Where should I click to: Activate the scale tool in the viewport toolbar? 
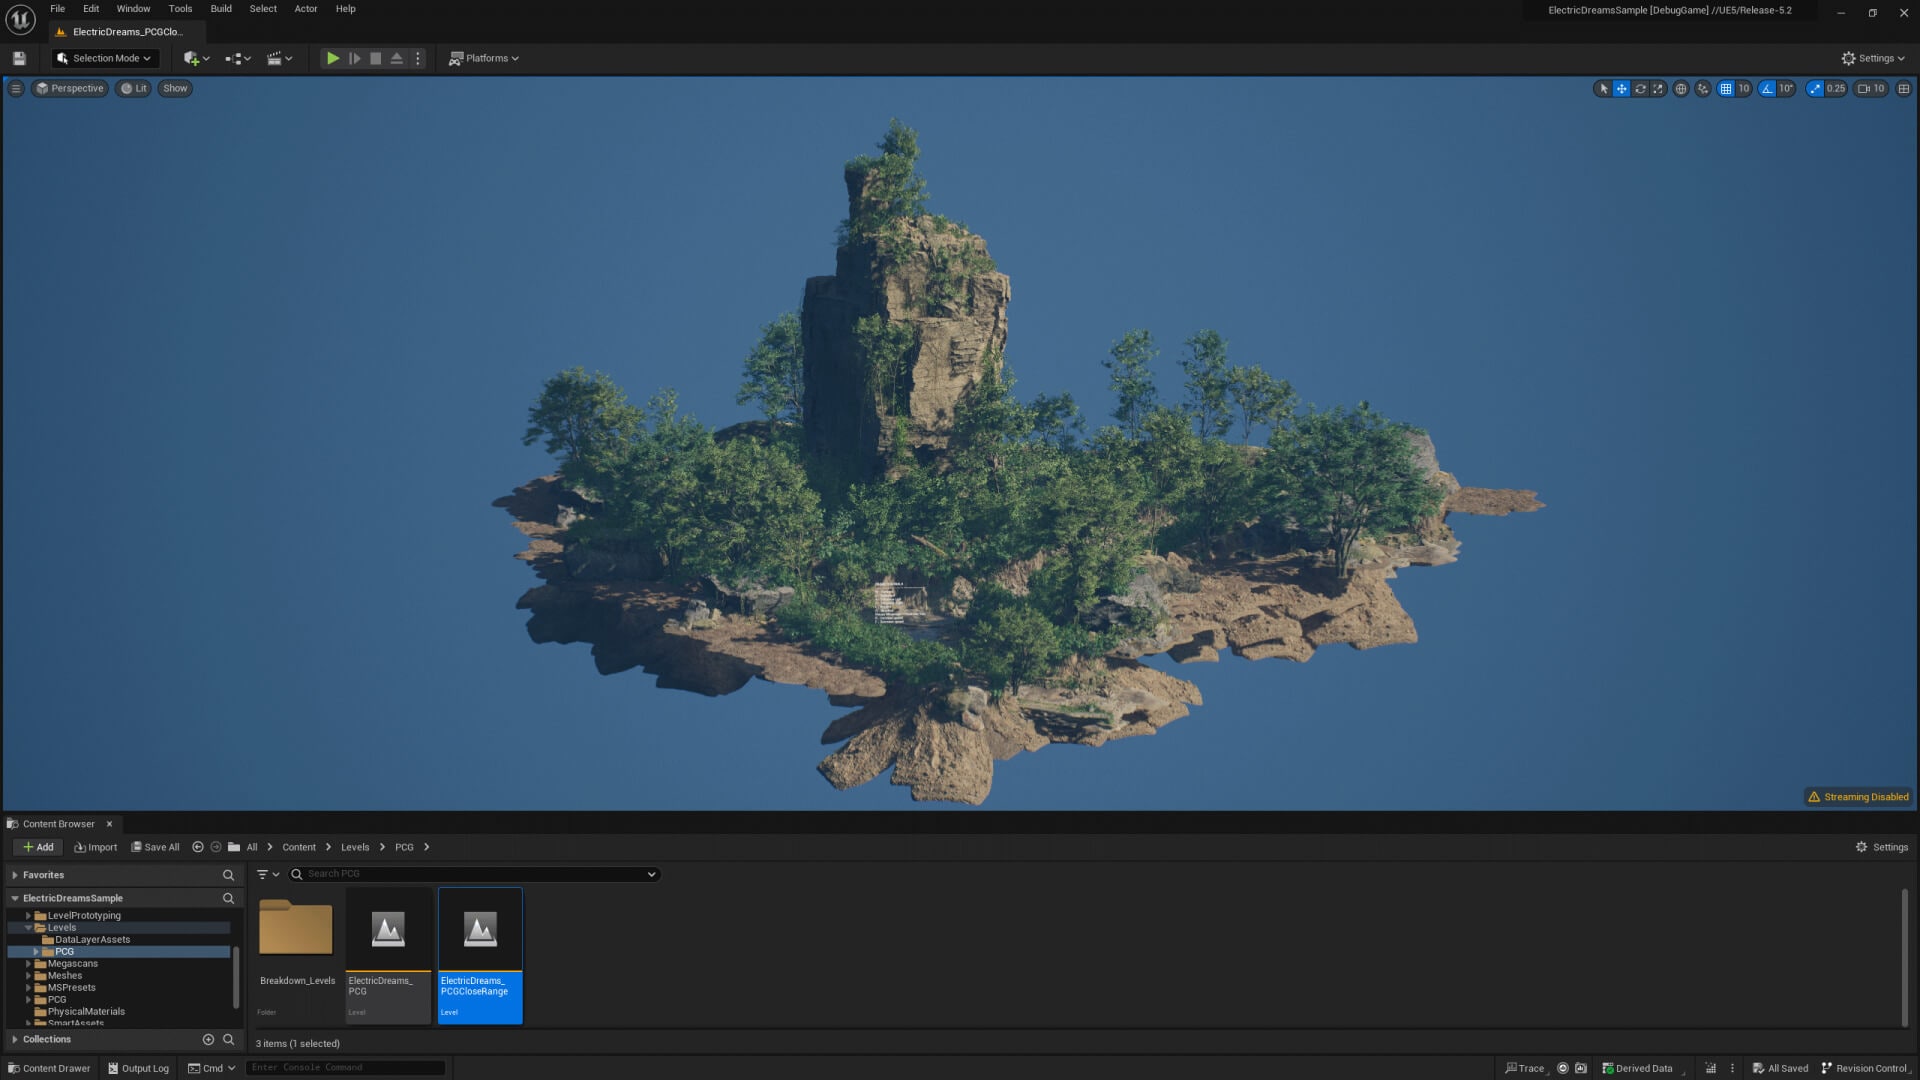pyautogui.click(x=1658, y=88)
